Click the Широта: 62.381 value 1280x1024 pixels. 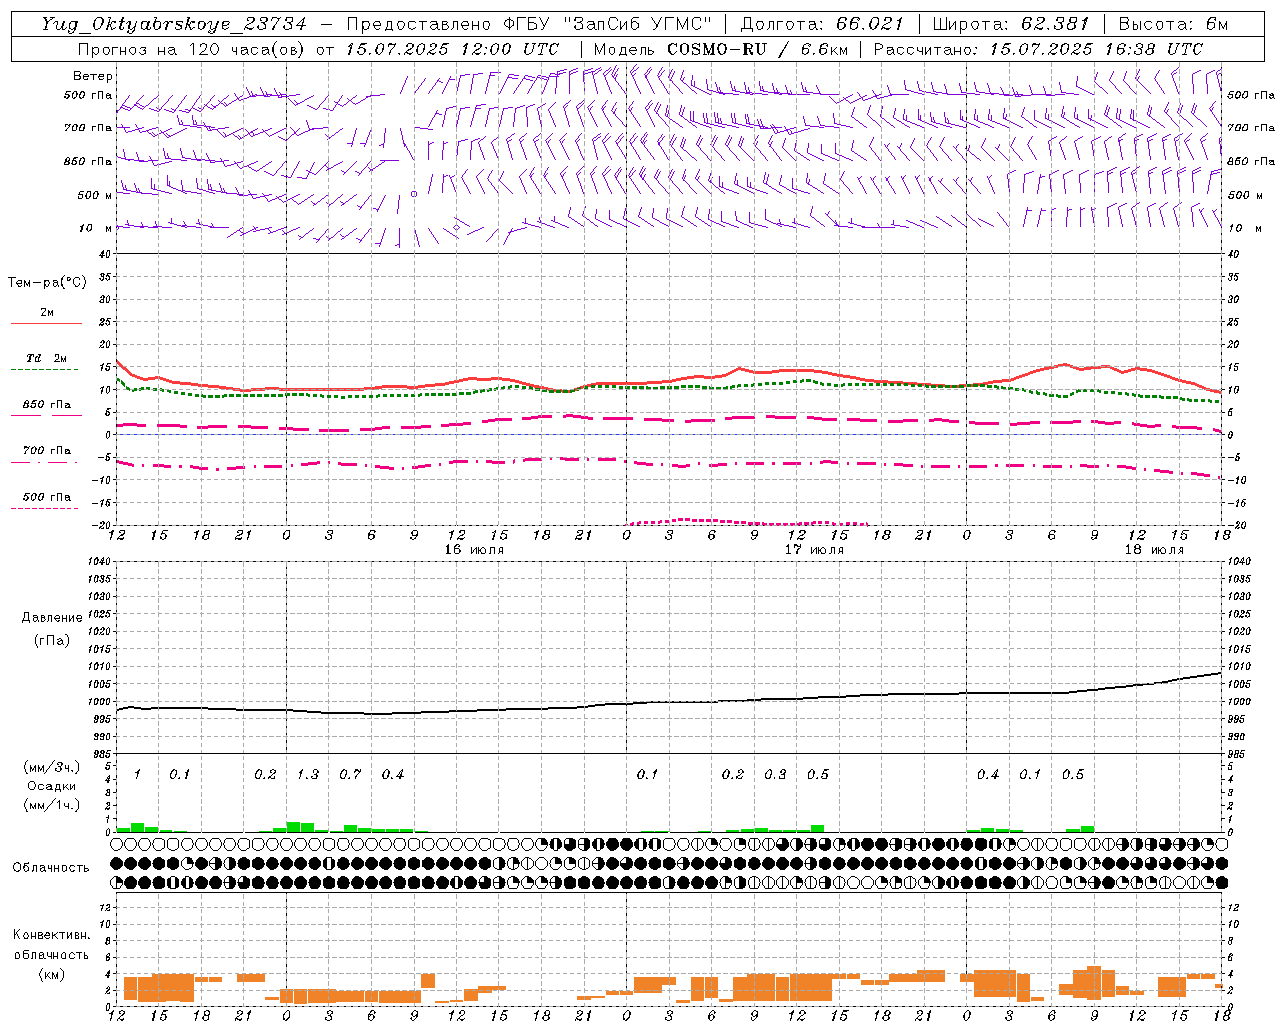tap(1011, 24)
